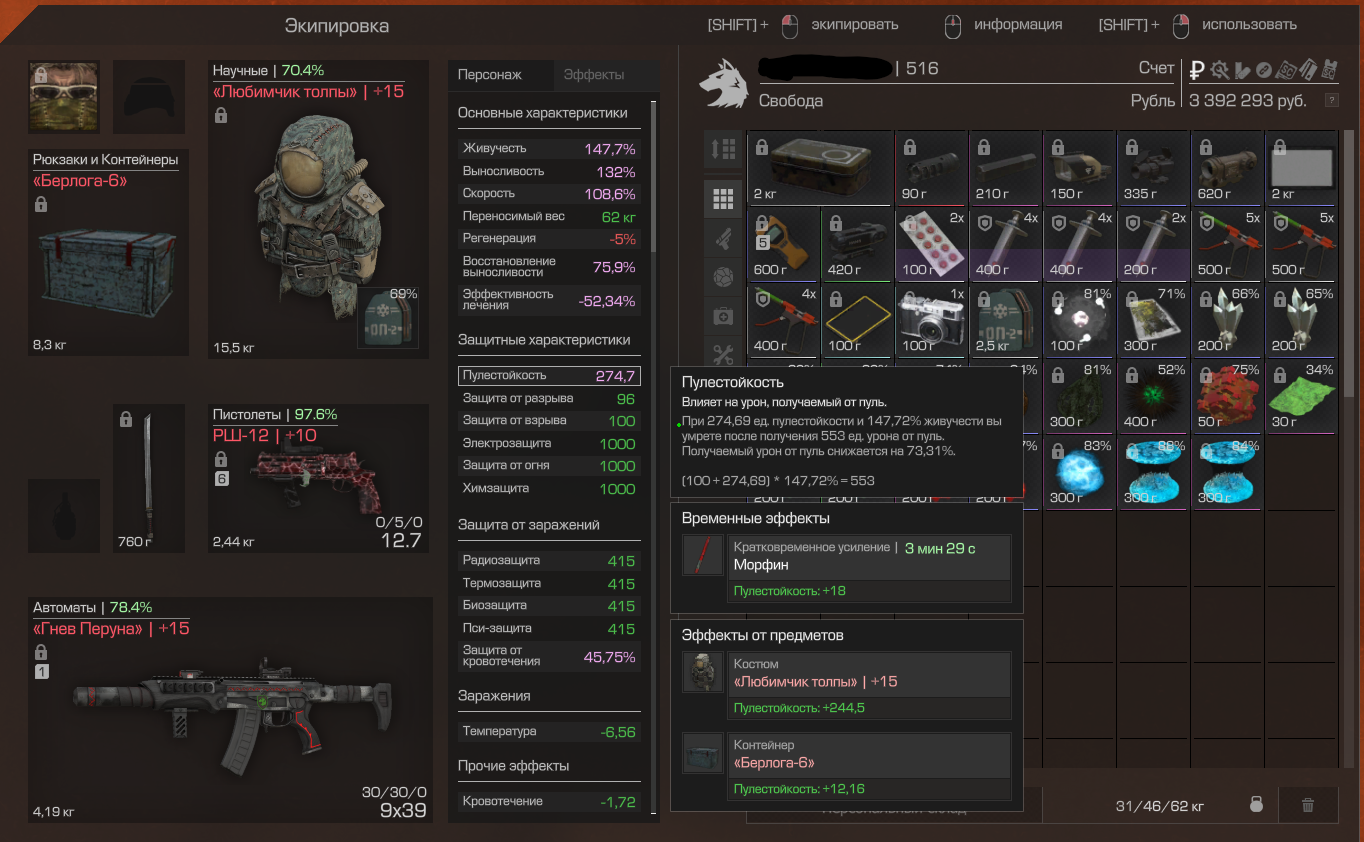
Task: Filter inventory by medkit icon
Action: (x=723, y=316)
